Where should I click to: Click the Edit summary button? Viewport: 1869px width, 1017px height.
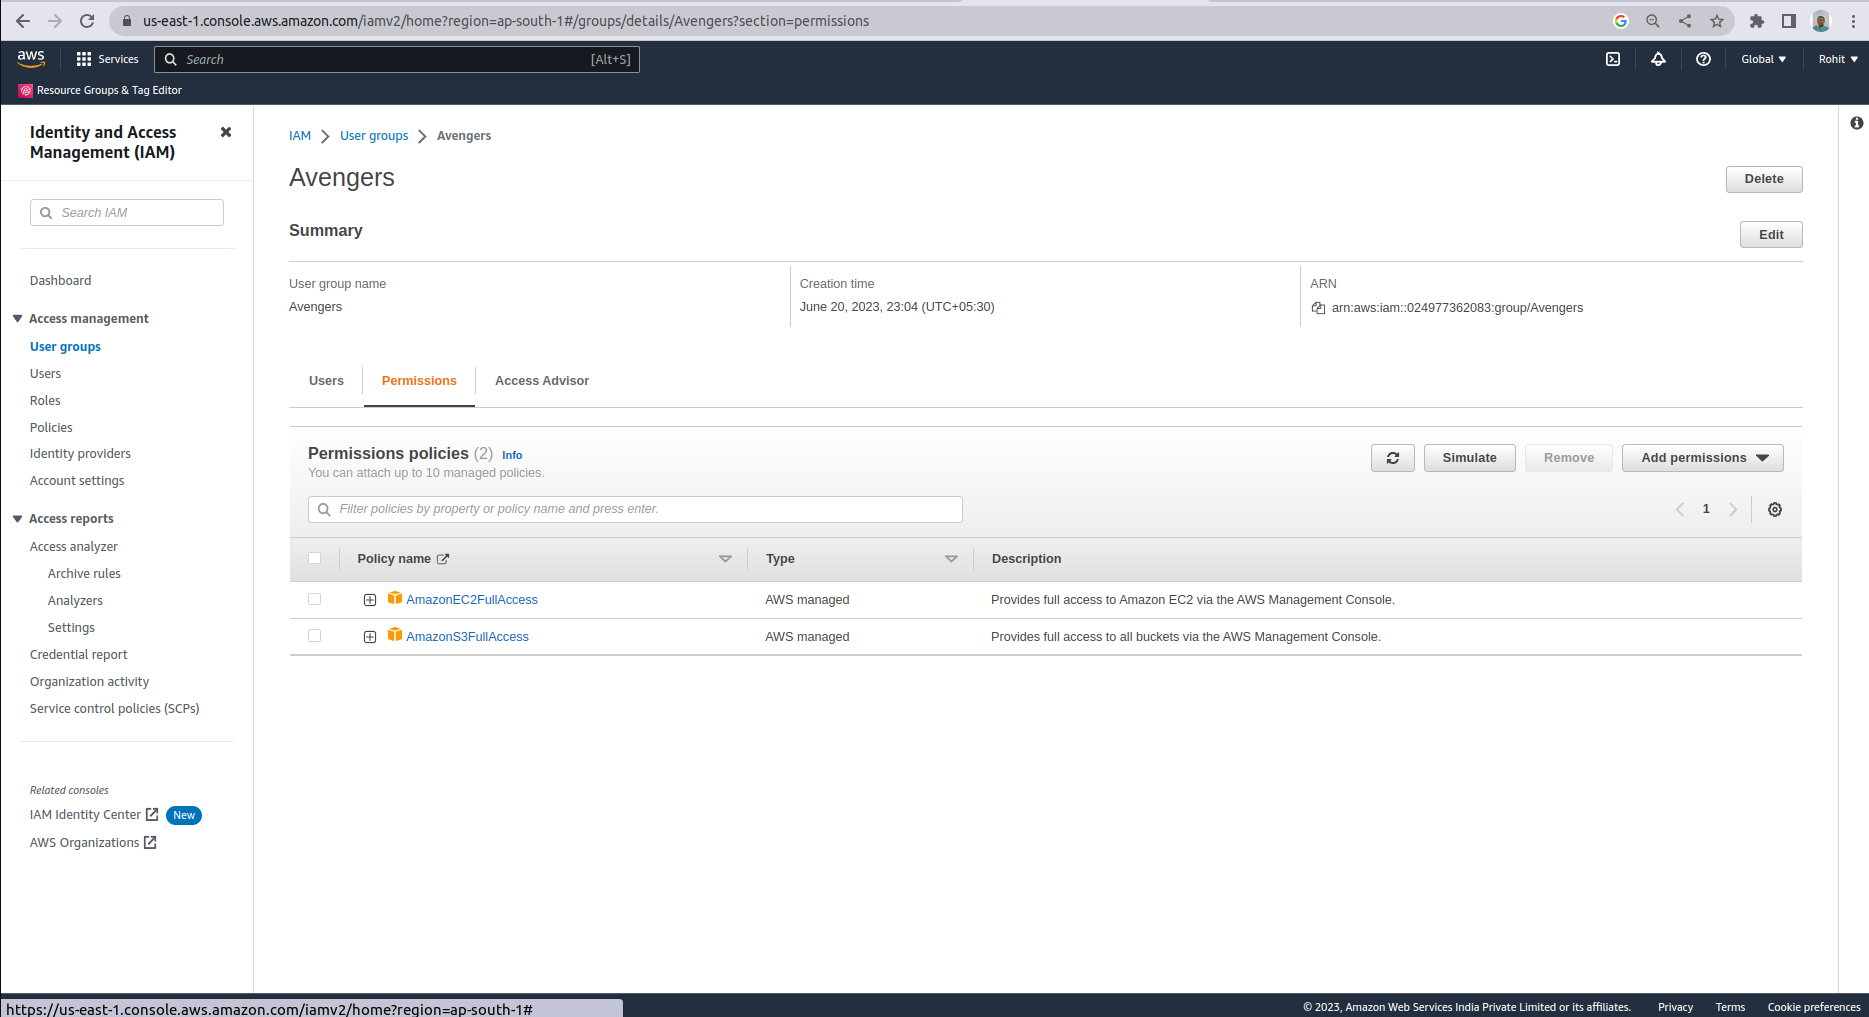[x=1771, y=235]
